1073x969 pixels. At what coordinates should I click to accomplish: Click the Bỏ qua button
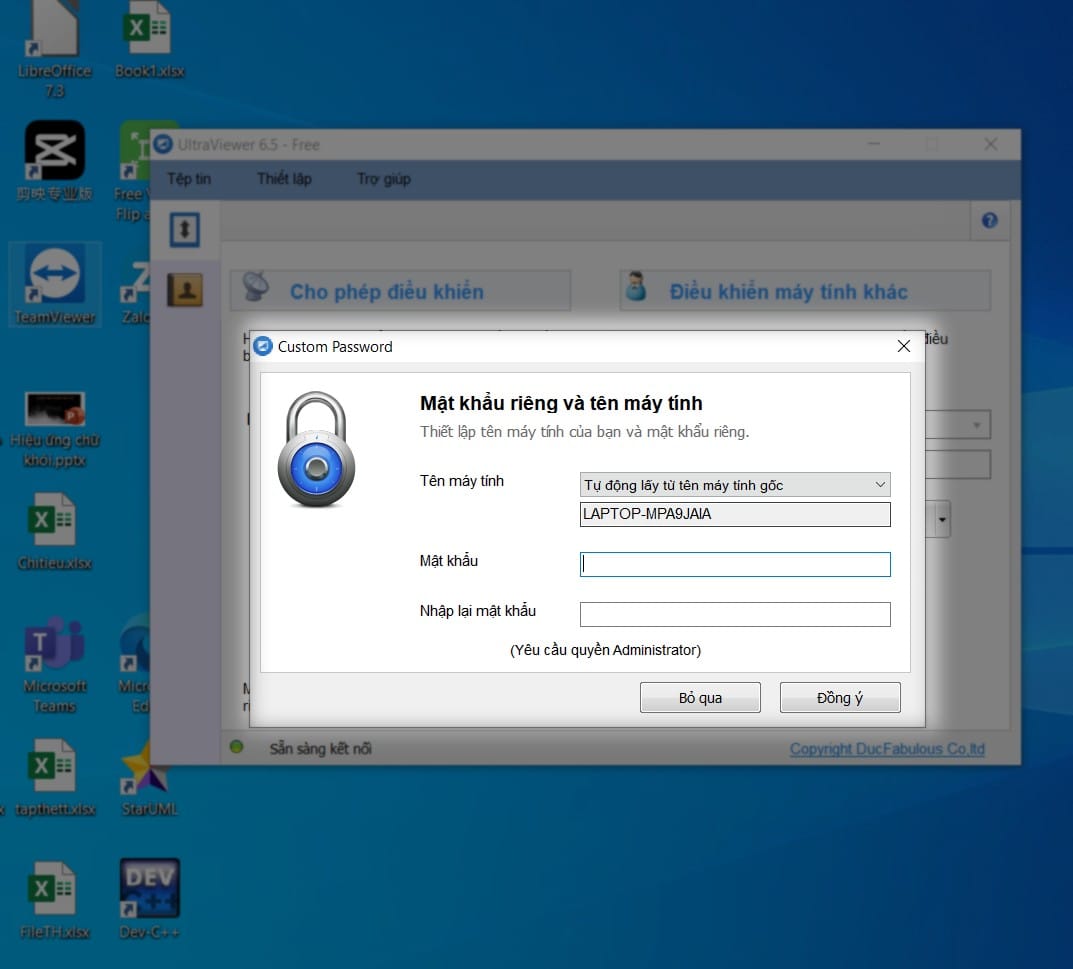(x=700, y=697)
